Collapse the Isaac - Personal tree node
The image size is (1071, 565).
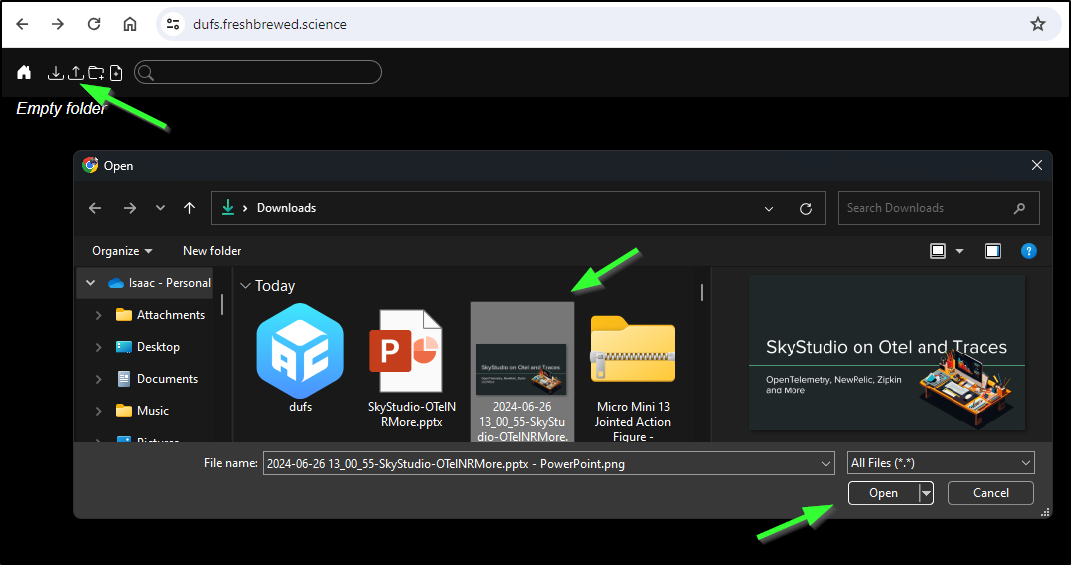(x=90, y=283)
